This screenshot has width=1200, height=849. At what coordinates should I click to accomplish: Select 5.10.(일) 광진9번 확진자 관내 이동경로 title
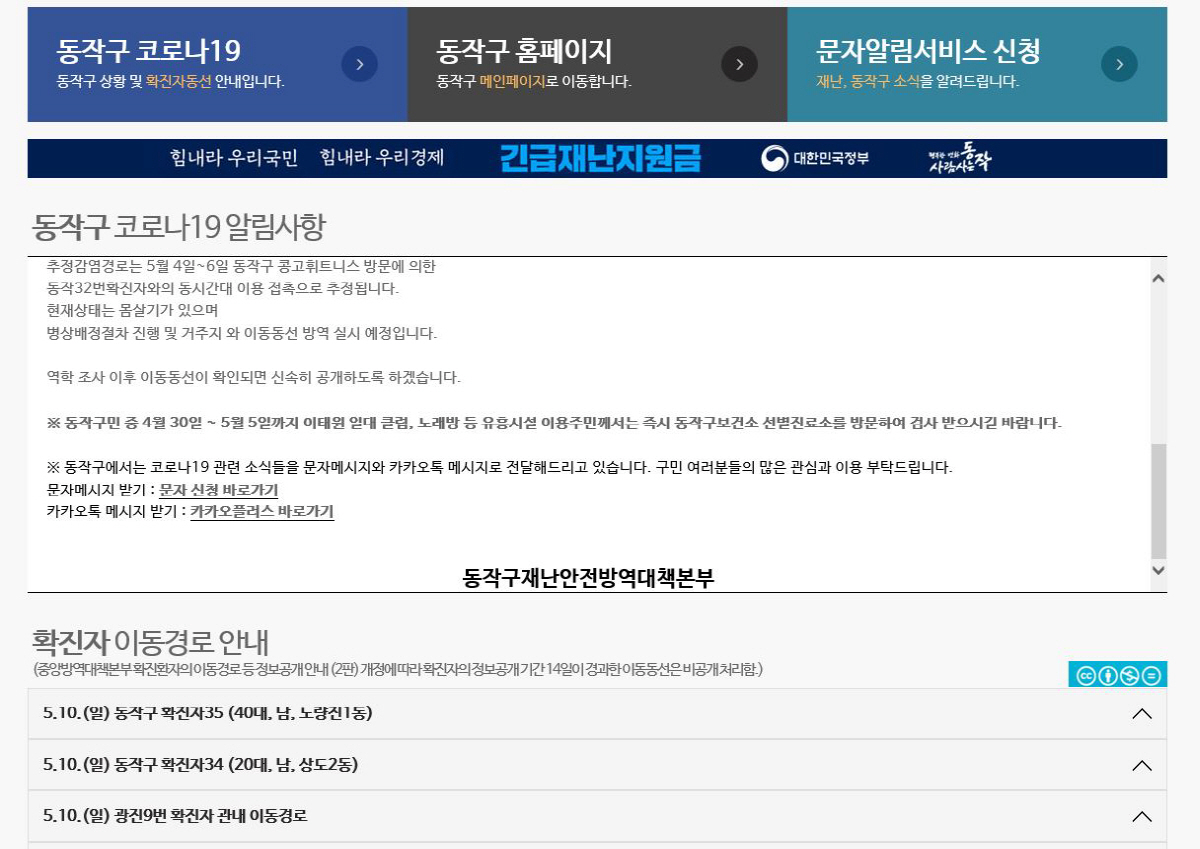coord(175,816)
